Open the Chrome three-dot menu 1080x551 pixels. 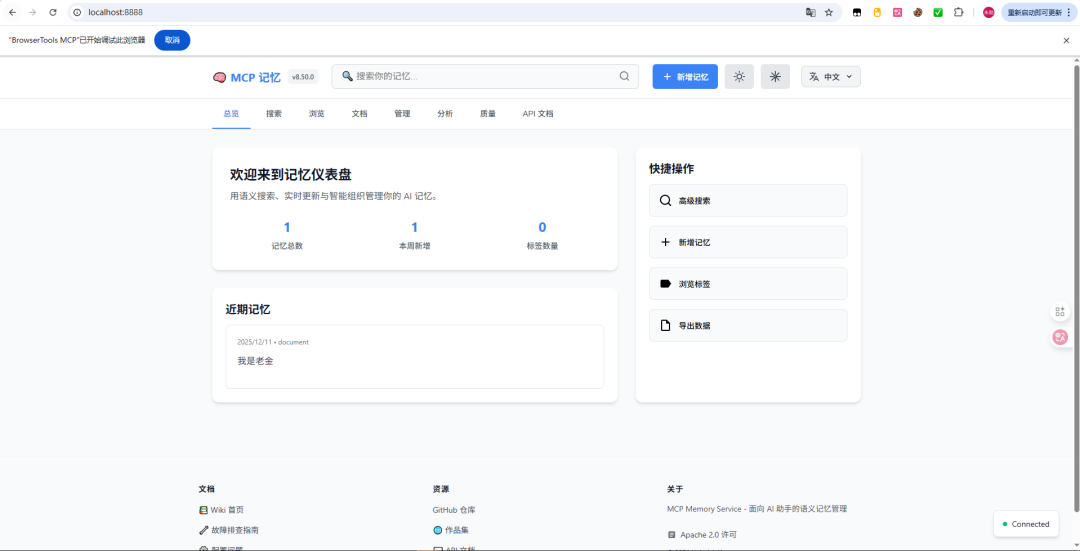(1069, 12)
